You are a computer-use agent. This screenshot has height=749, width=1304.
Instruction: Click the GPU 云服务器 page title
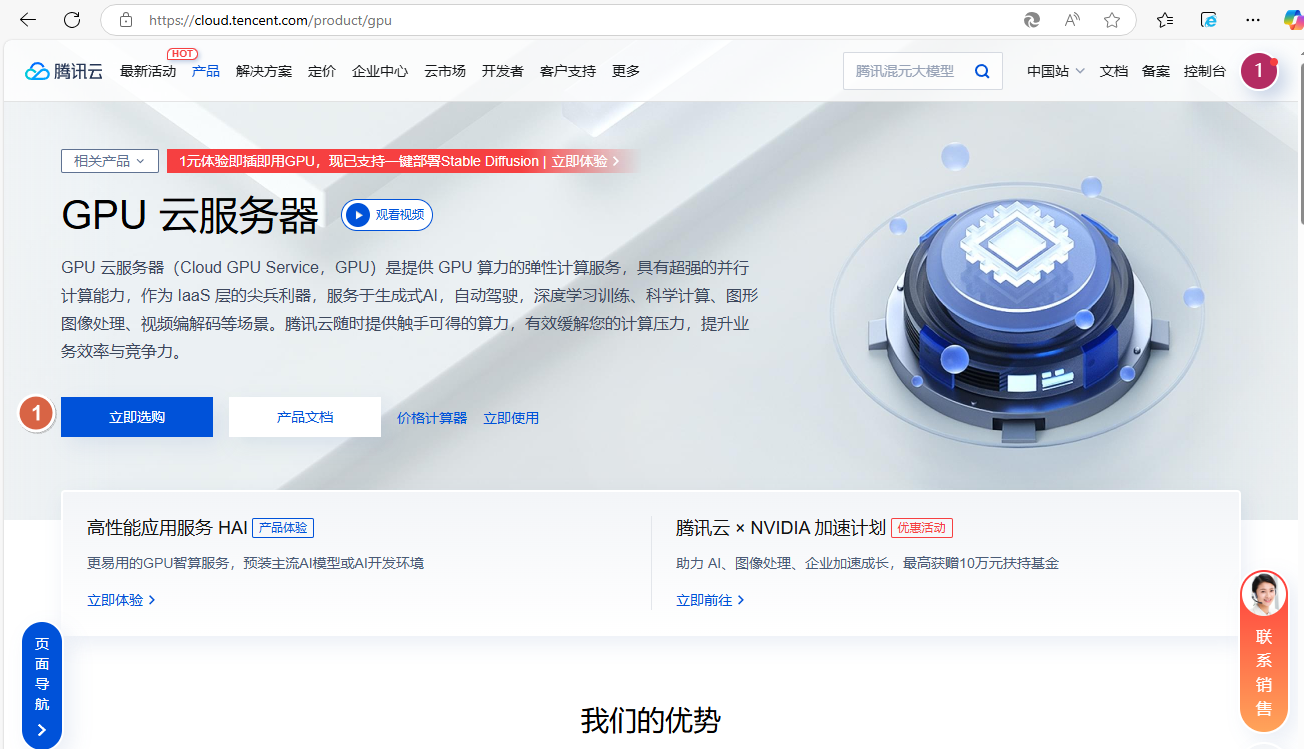[x=190, y=215]
